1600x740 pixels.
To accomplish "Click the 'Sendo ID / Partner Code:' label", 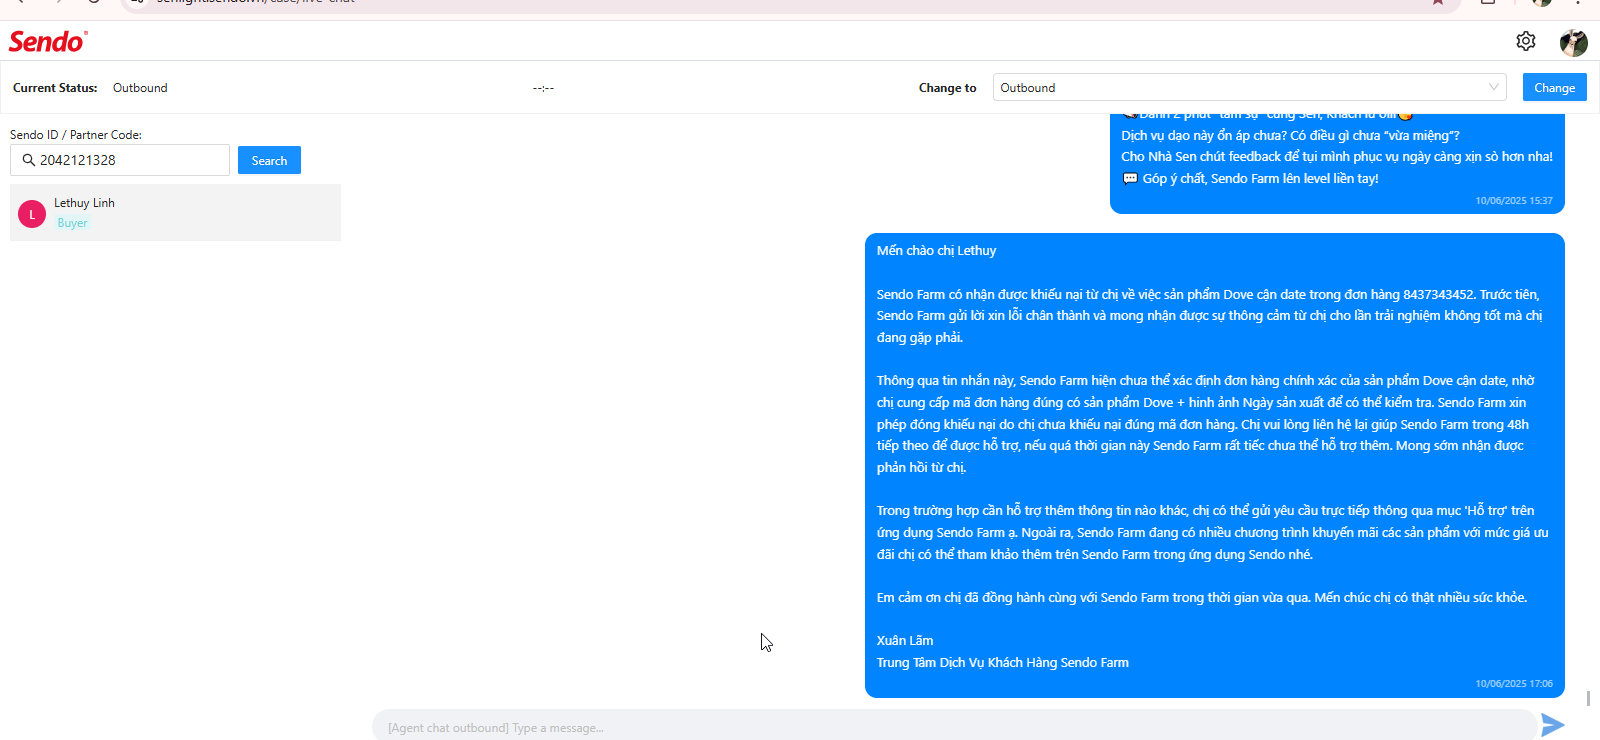I will click(76, 135).
